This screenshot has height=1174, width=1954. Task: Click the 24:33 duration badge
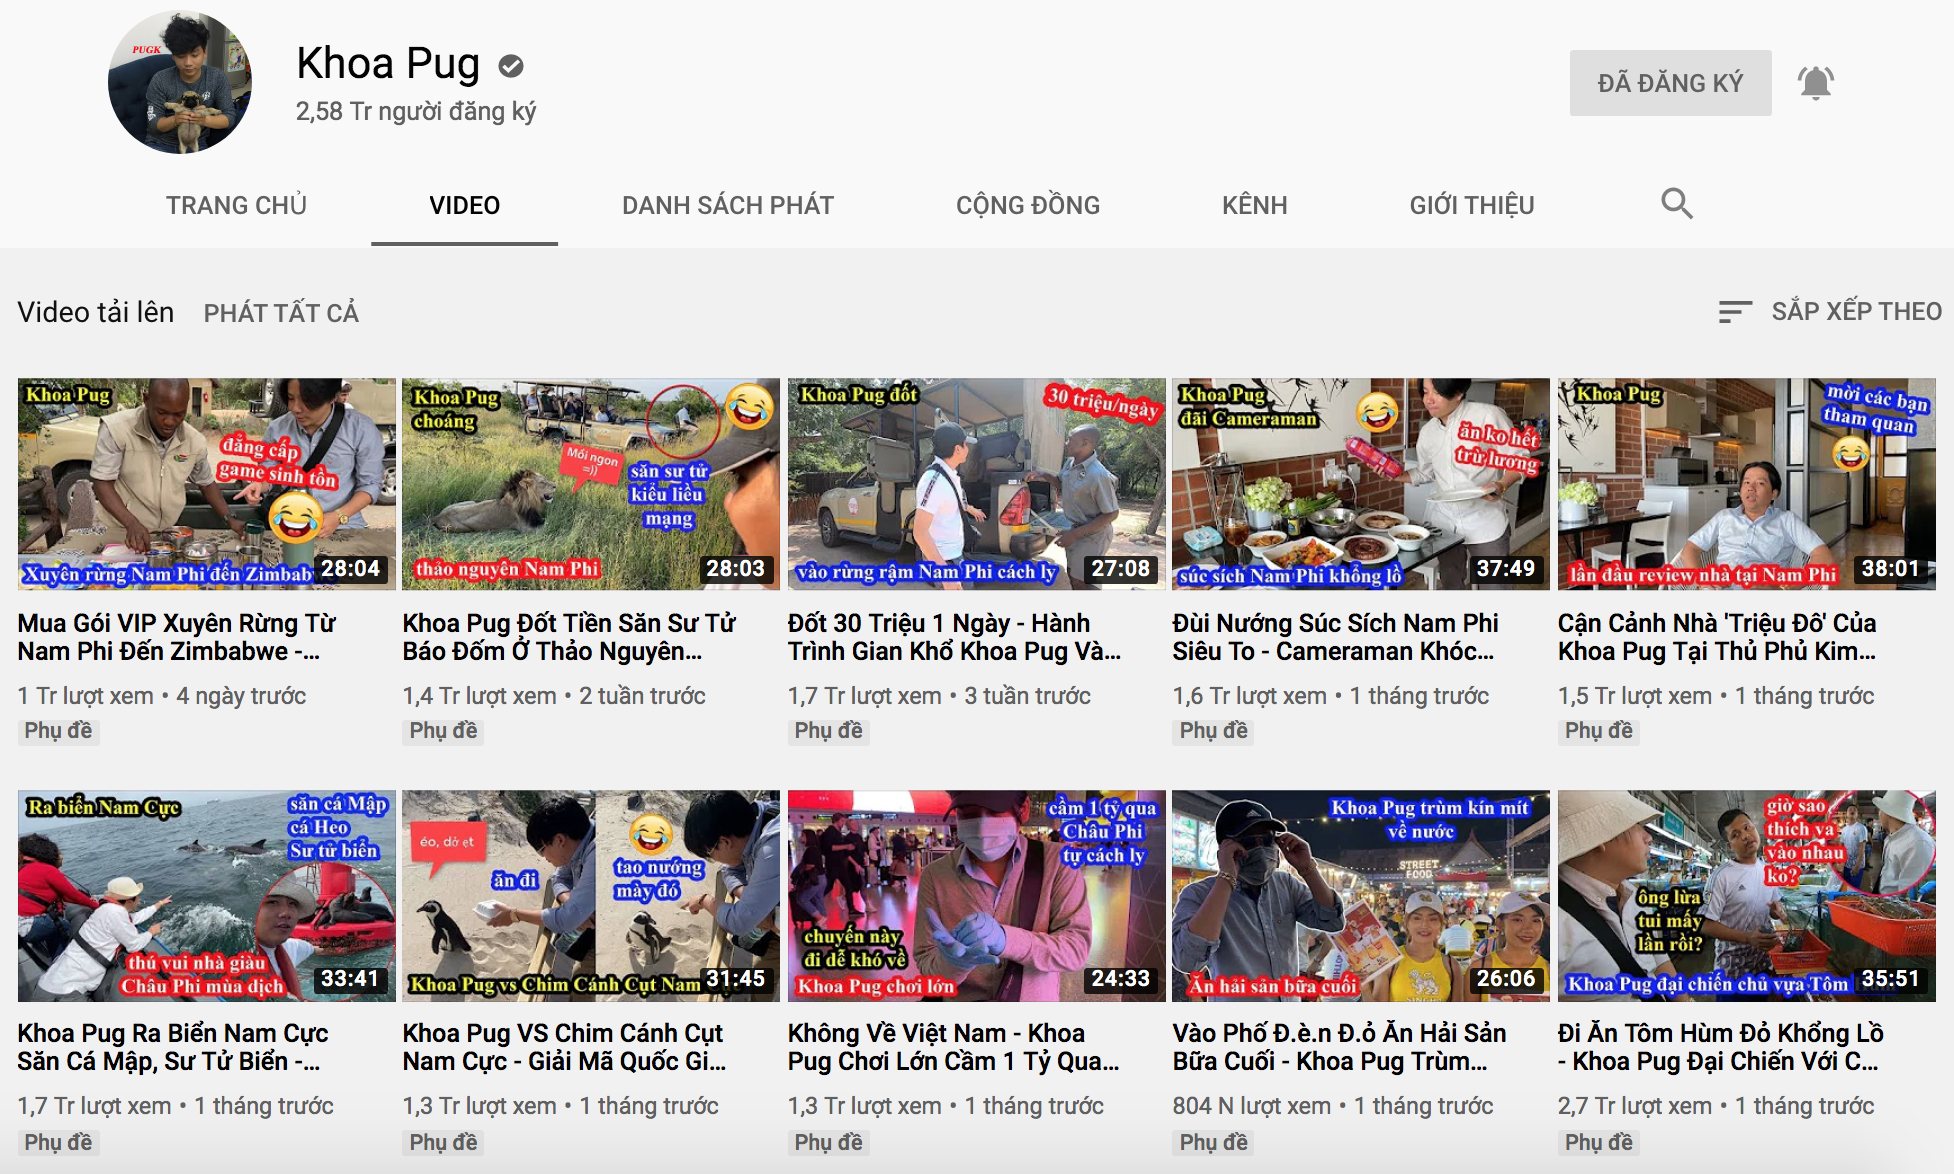coord(1120,979)
